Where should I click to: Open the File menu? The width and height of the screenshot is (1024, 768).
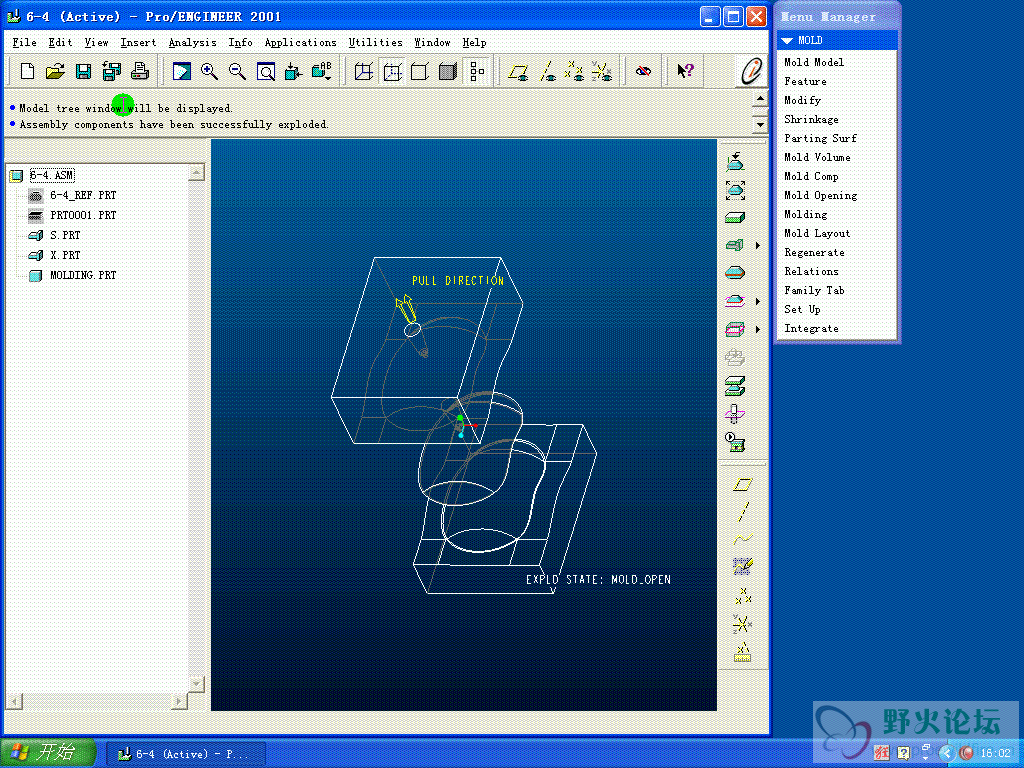(25, 42)
